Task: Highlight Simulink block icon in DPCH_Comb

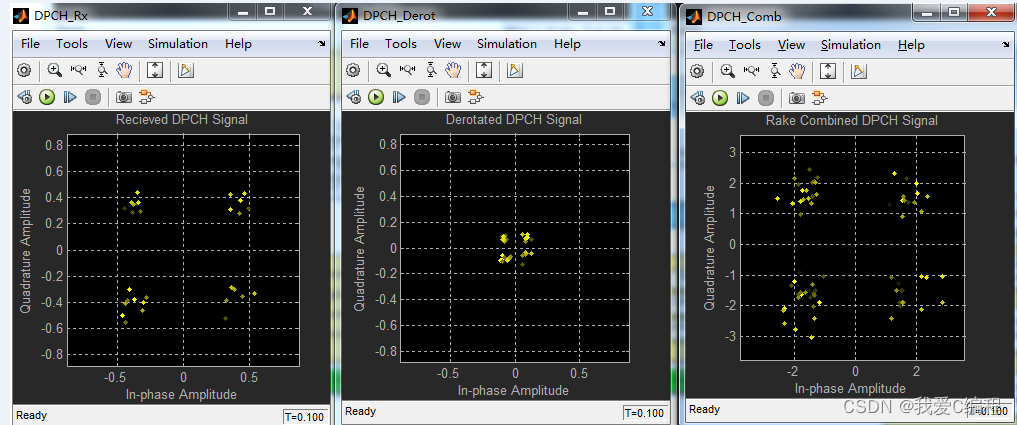Action: 820,98
